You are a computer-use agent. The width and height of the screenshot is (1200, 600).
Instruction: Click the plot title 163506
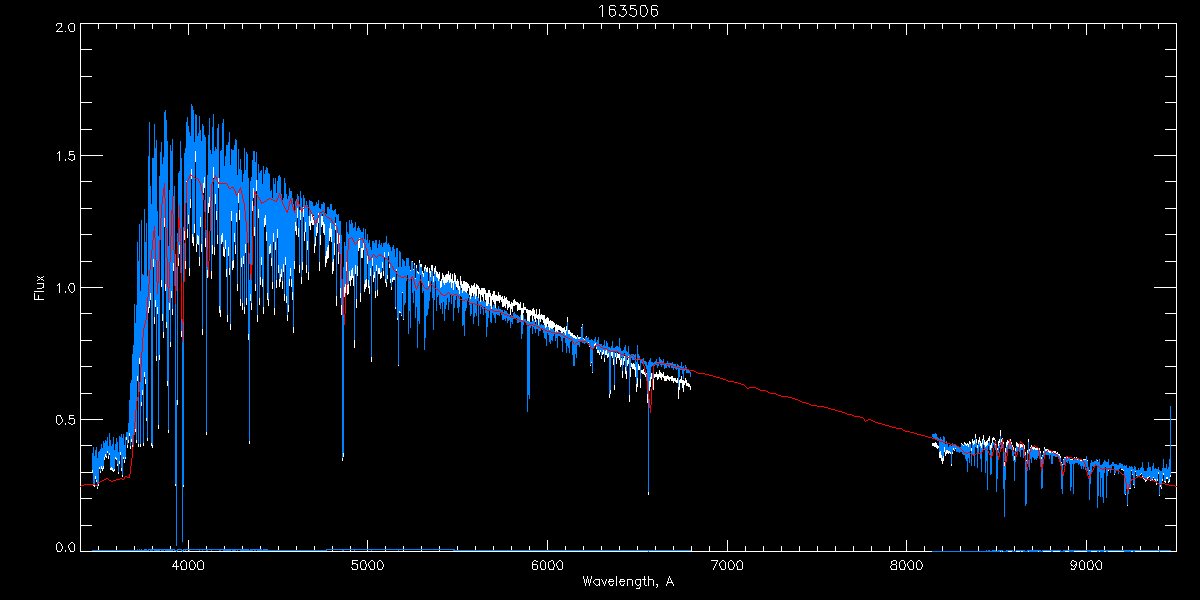tap(628, 11)
